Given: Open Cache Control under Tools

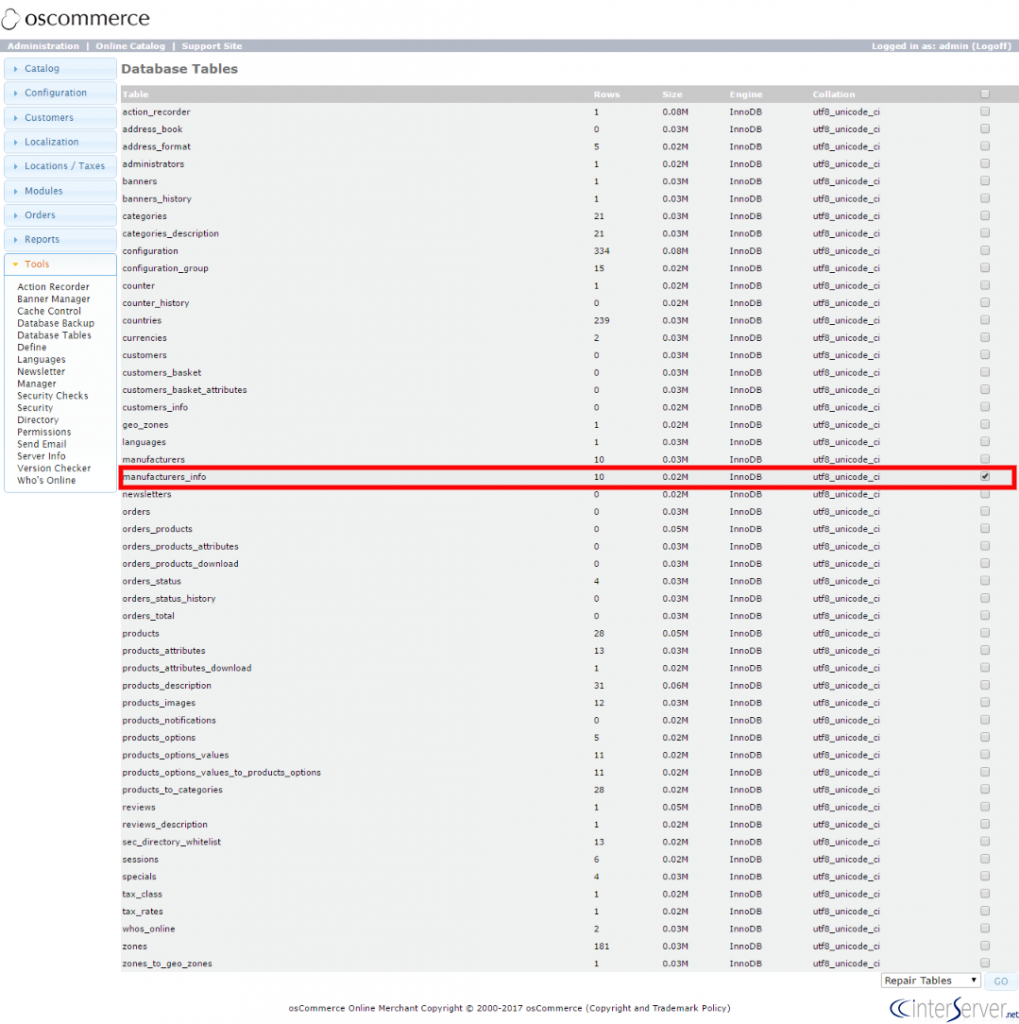Looking at the screenshot, I should click(49, 312).
